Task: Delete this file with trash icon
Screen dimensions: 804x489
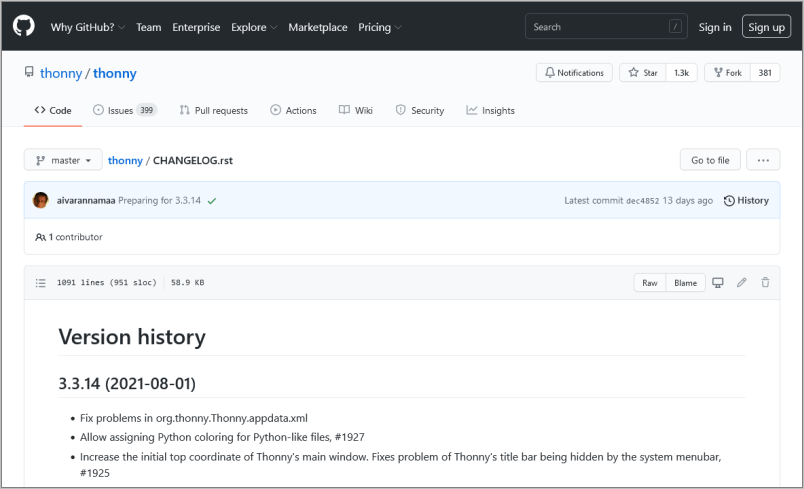Action: tap(765, 282)
